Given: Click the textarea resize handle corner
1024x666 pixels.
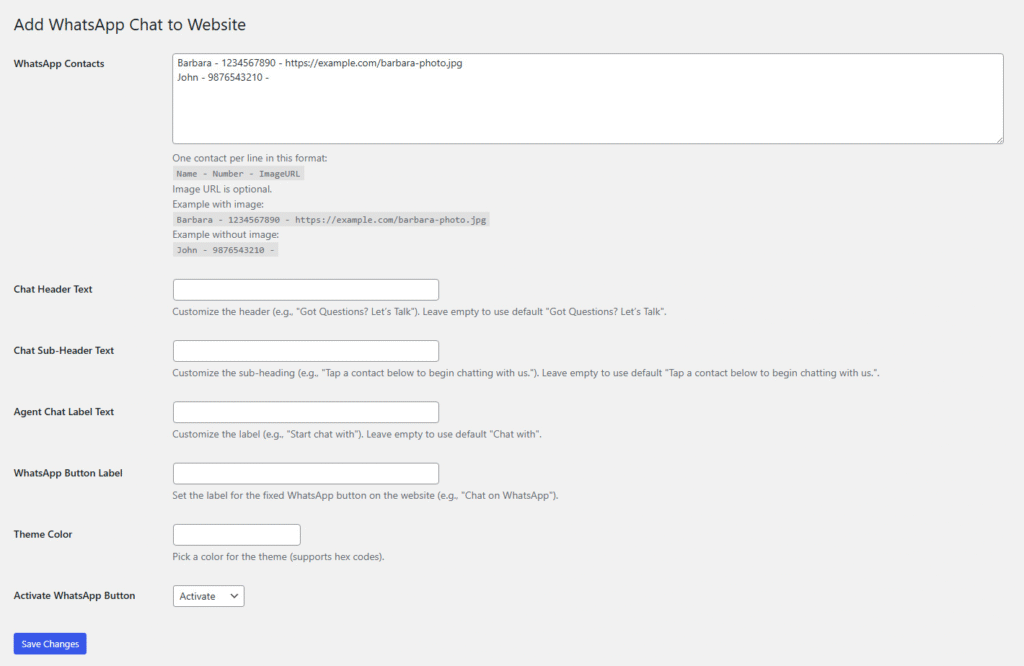Looking at the screenshot, I should pos(999,140).
